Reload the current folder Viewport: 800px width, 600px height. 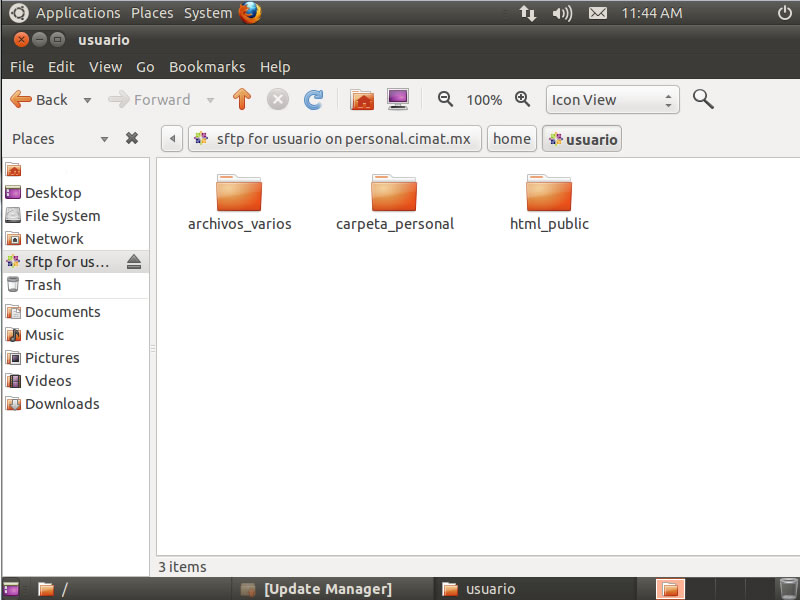click(313, 99)
